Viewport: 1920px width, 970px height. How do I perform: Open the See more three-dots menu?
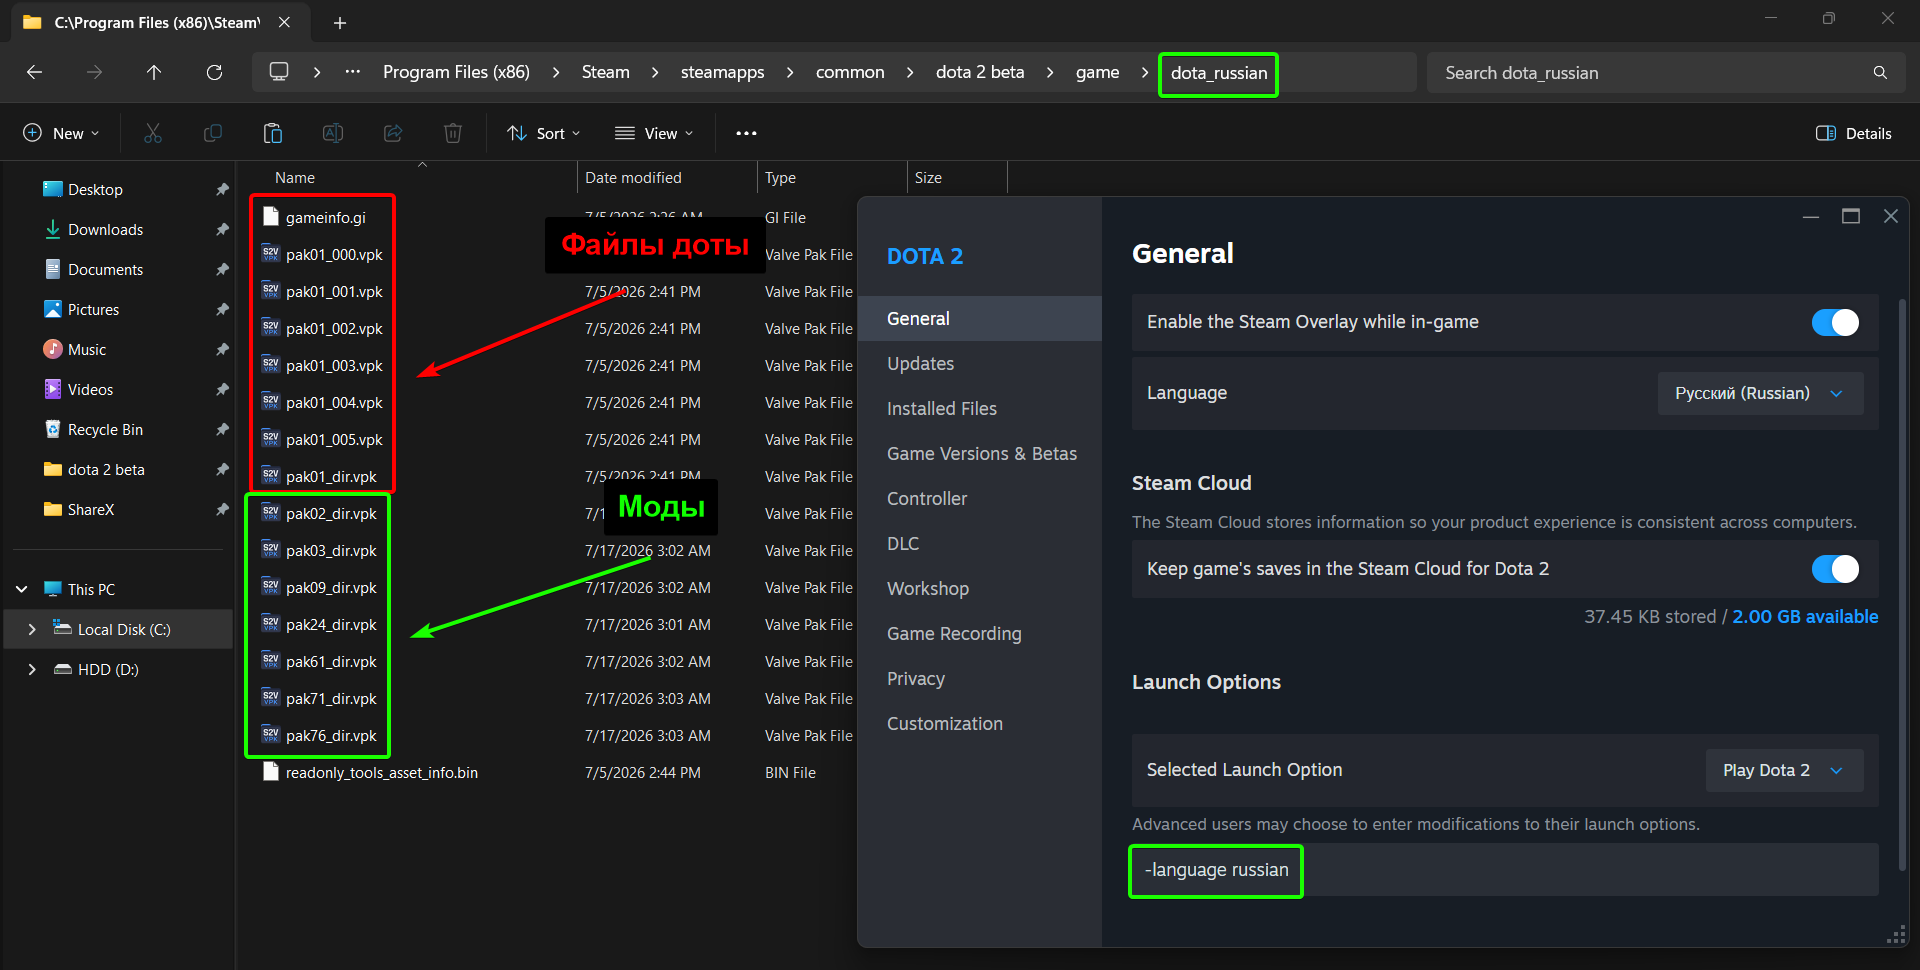tap(746, 133)
